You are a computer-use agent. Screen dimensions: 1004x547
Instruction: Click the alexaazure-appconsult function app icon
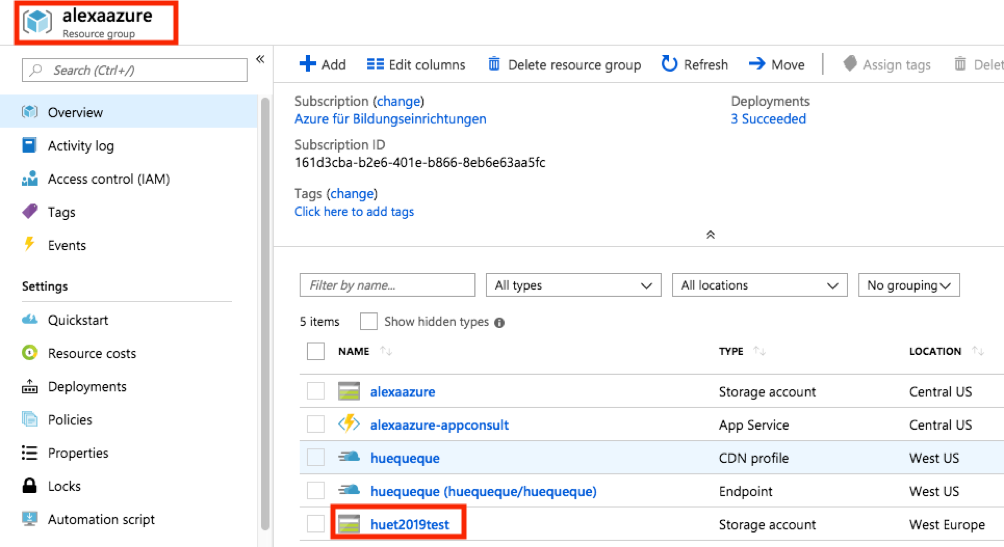pos(349,424)
